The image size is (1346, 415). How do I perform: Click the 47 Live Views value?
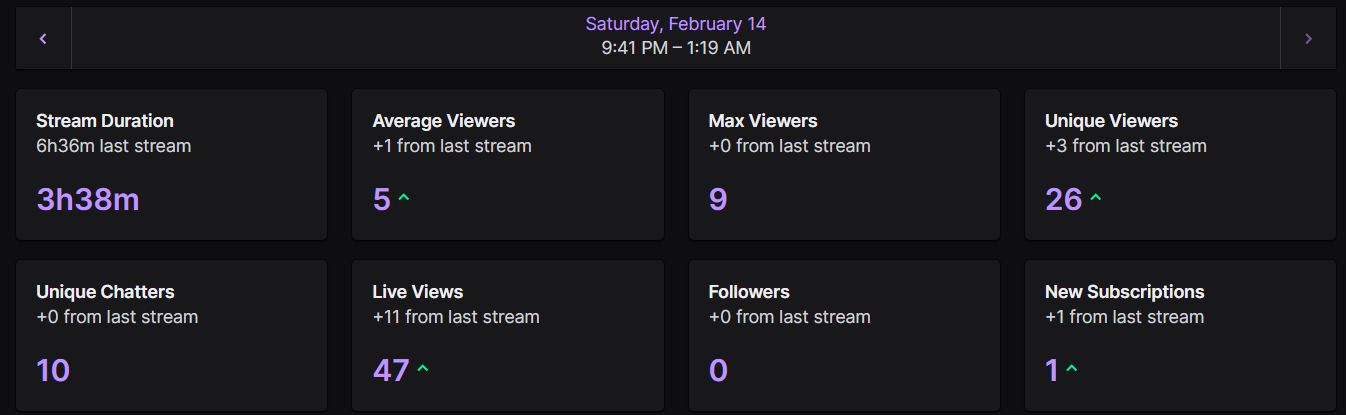coord(391,371)
